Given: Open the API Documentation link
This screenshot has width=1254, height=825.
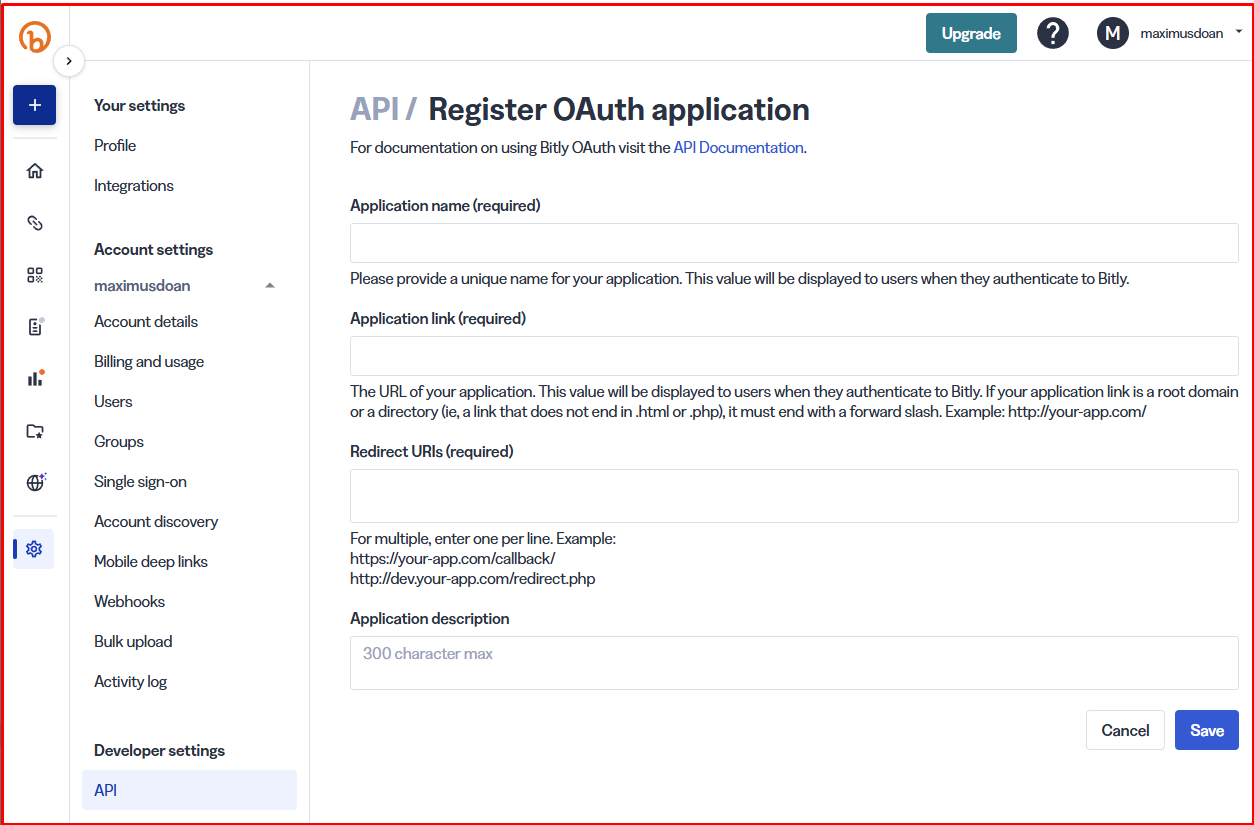Looking at the screenshot, I should (738, 148).
